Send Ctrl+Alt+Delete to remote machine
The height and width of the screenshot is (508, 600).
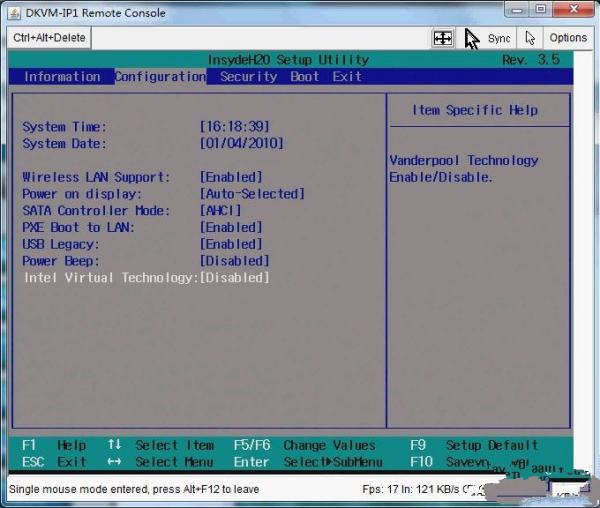(50, 38)
